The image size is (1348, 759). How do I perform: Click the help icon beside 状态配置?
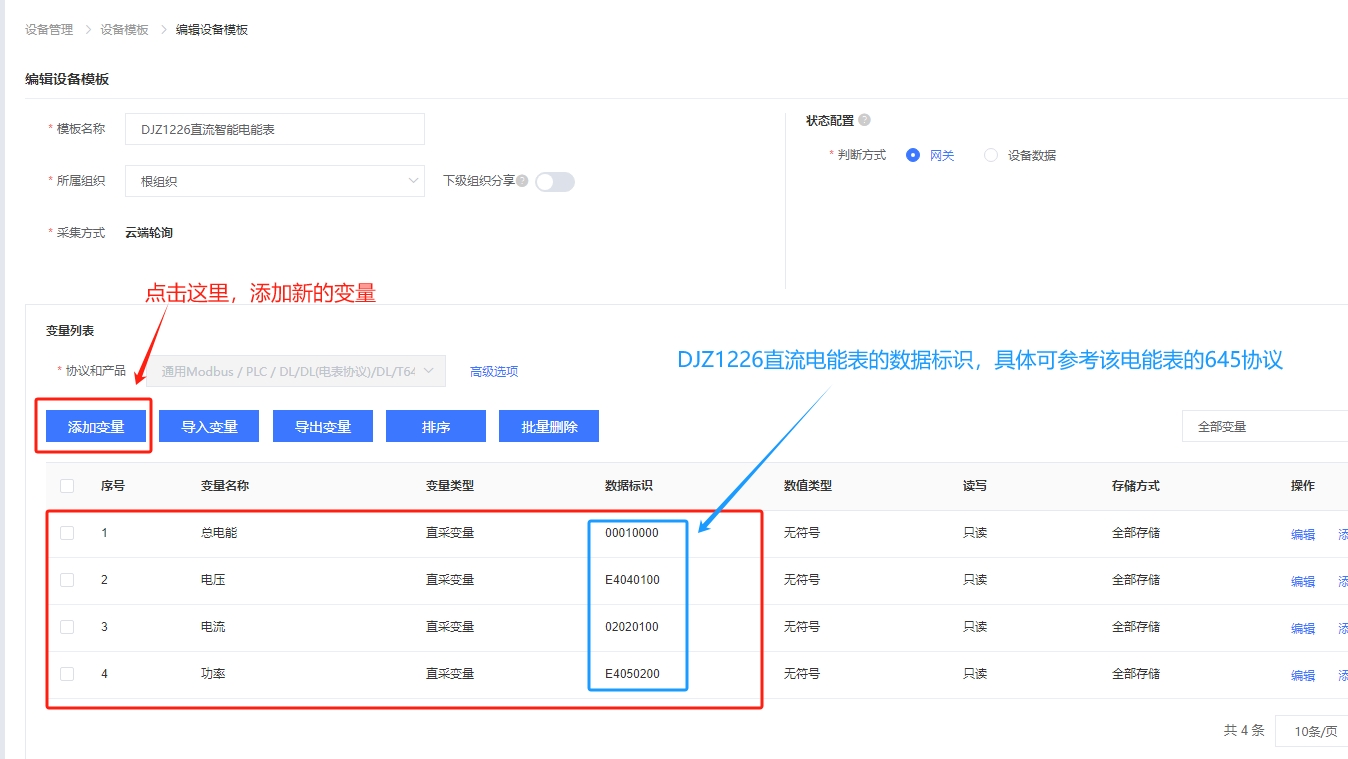click(864, 120)
